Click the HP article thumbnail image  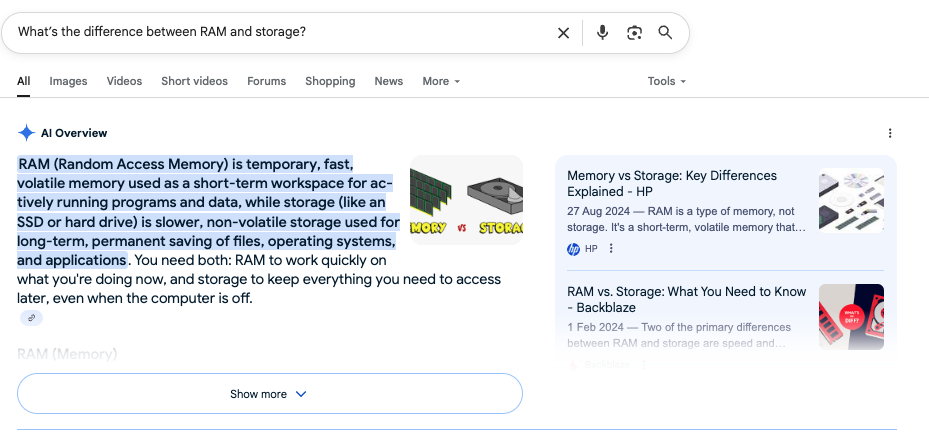pos(851,200)
